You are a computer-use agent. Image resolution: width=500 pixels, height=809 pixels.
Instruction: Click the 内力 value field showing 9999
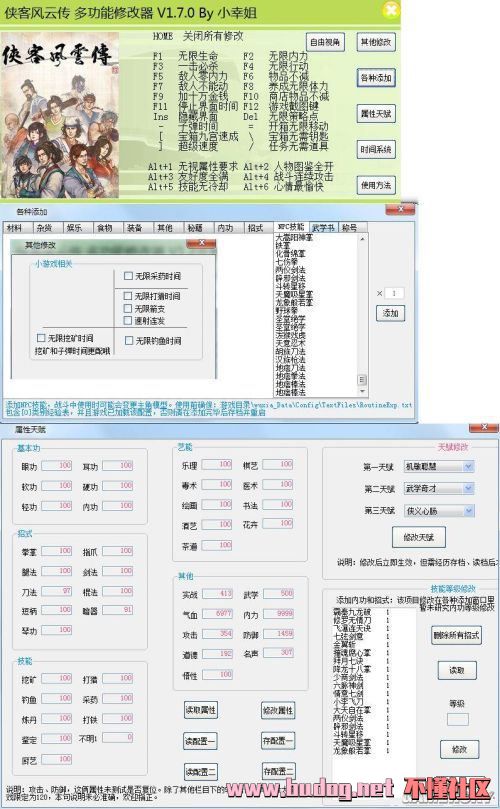279,614
